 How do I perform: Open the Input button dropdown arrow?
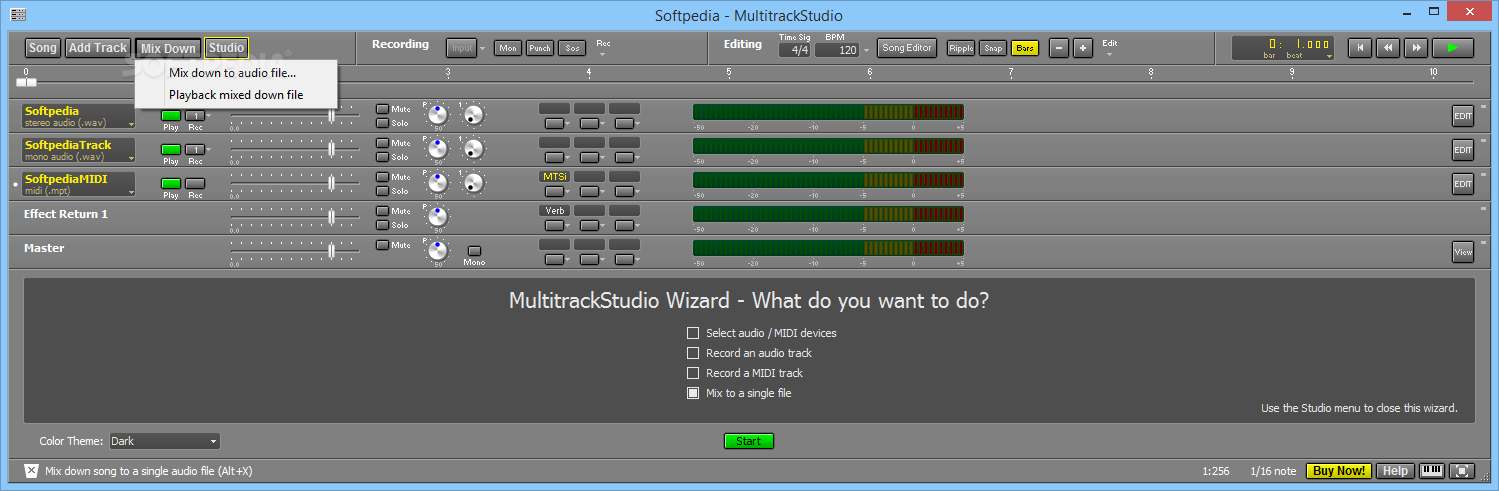pyautogui.click(x=482, y=48)
